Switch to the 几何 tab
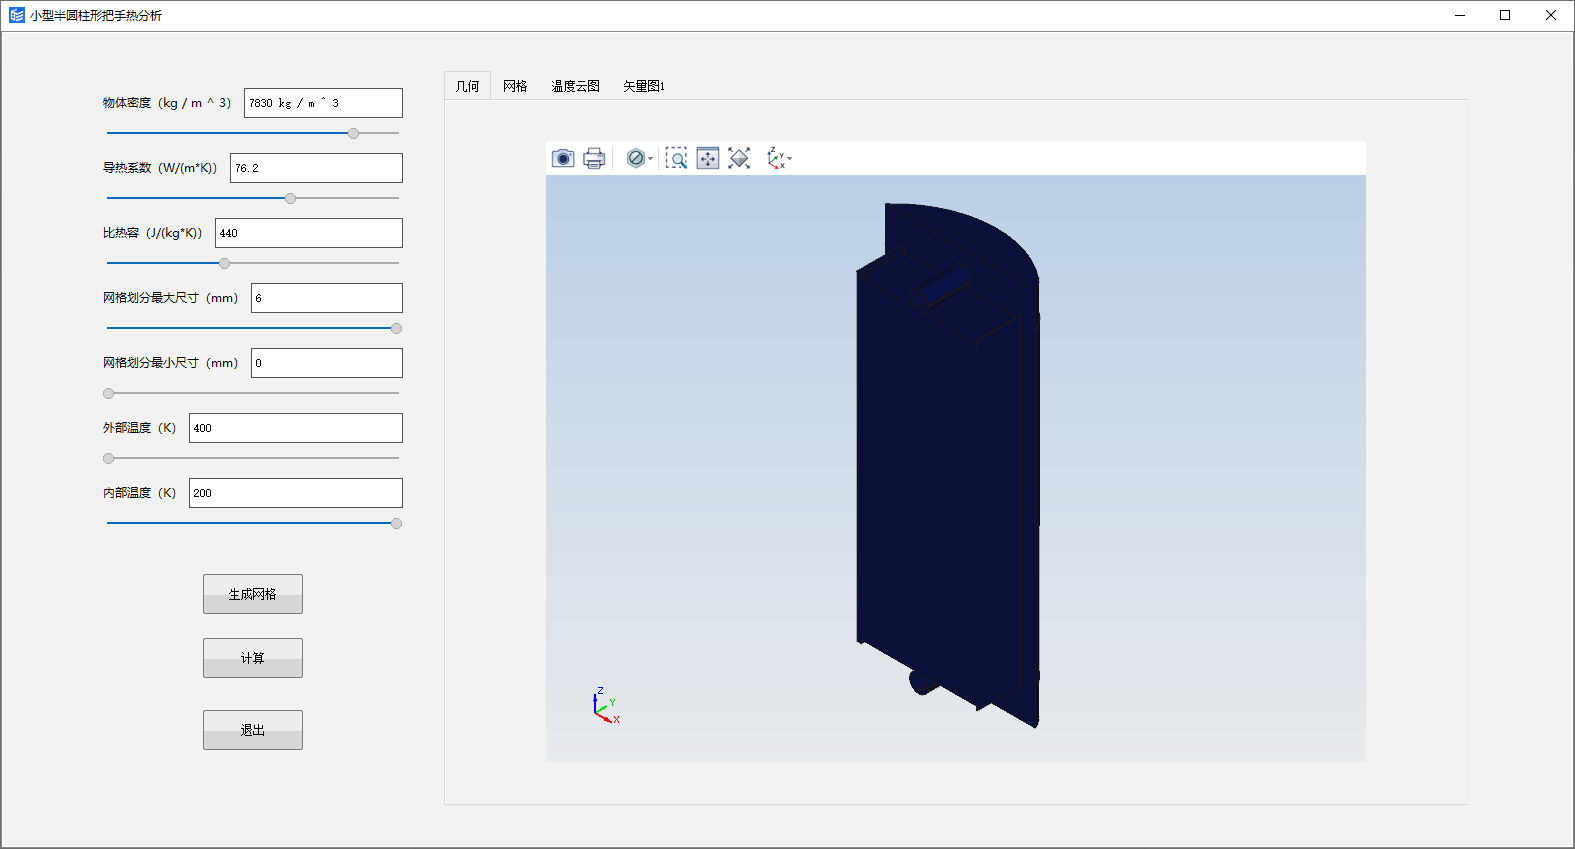This screenshot has width=1575, height=849. pyautogui.click(x=467, y=86)
